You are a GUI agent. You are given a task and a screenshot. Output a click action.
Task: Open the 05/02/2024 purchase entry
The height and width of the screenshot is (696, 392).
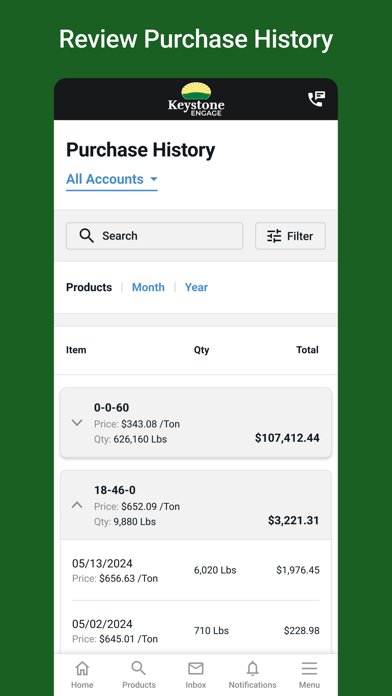(196, 631)
